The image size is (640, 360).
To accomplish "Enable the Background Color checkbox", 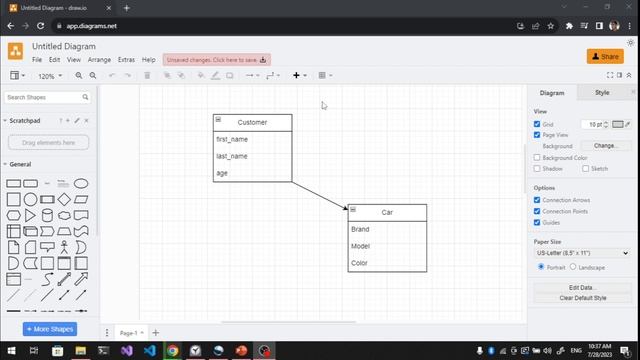I will (537, 158).
